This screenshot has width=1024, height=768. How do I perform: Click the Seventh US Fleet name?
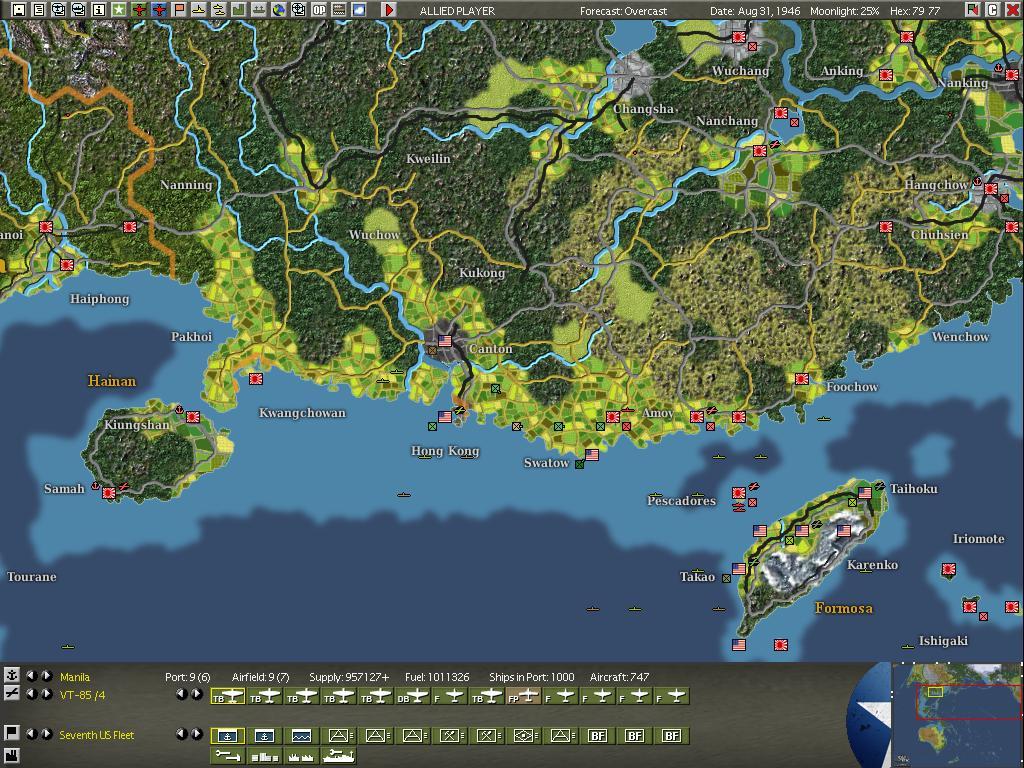click(97, 735)
